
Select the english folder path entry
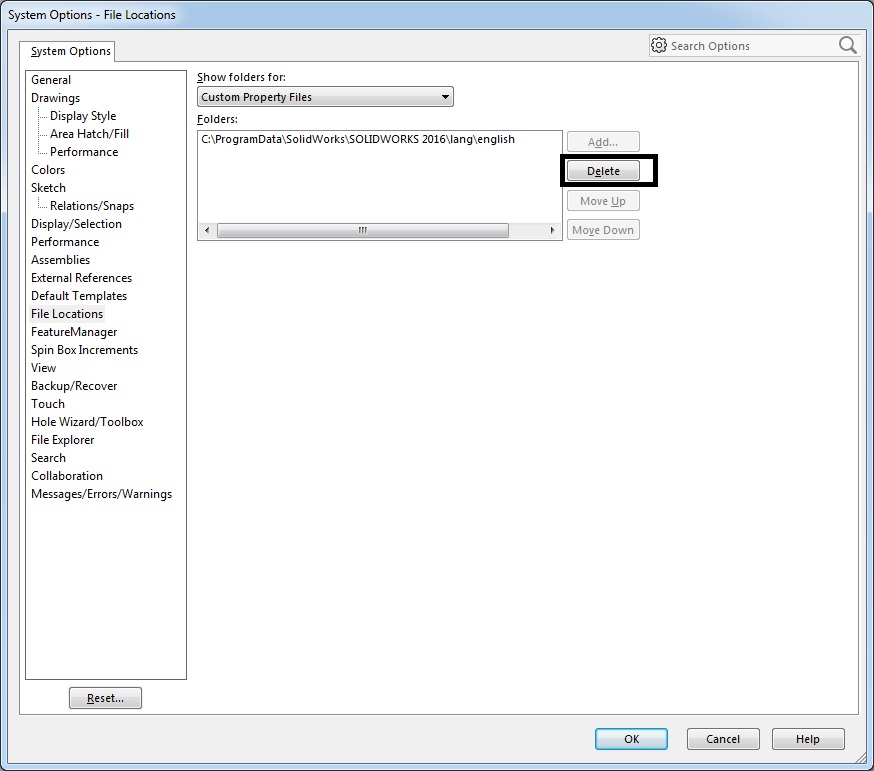tap(358, 140)
